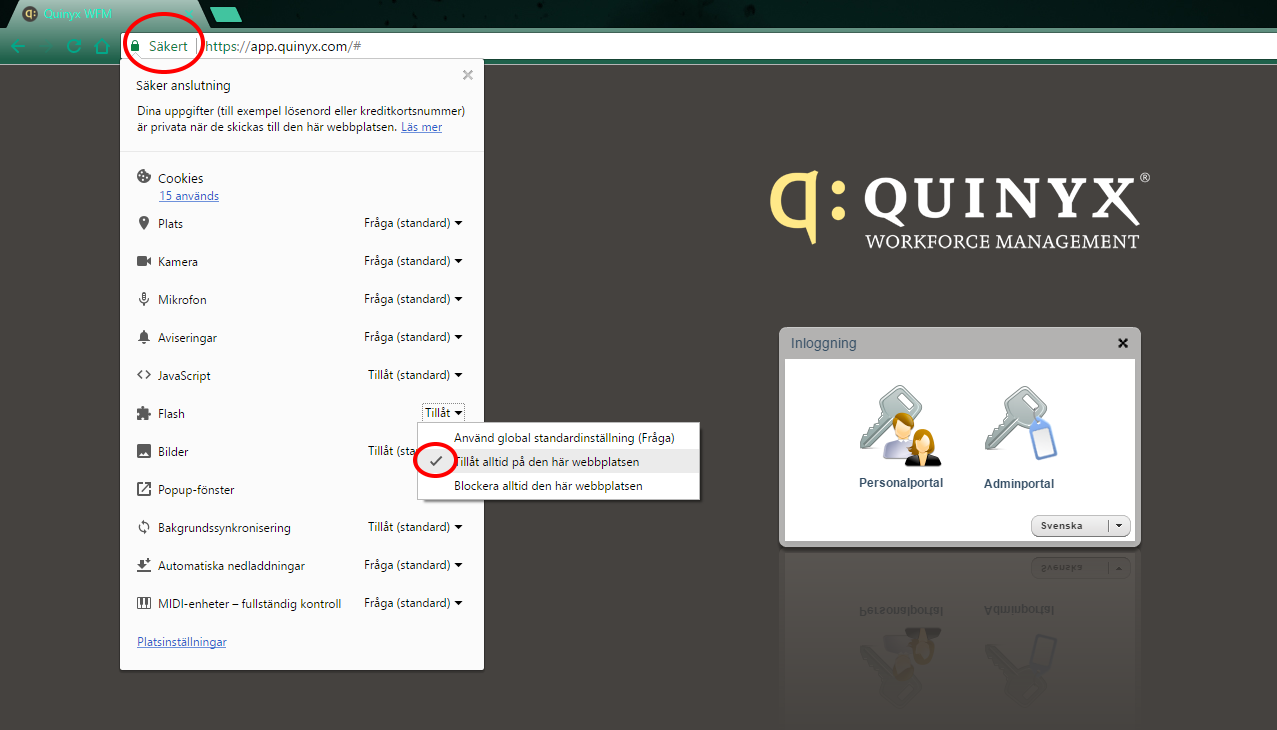Click the Popup-fönster icon
The width and height of the screenshot is (1277, 730).
pos(144,489)
